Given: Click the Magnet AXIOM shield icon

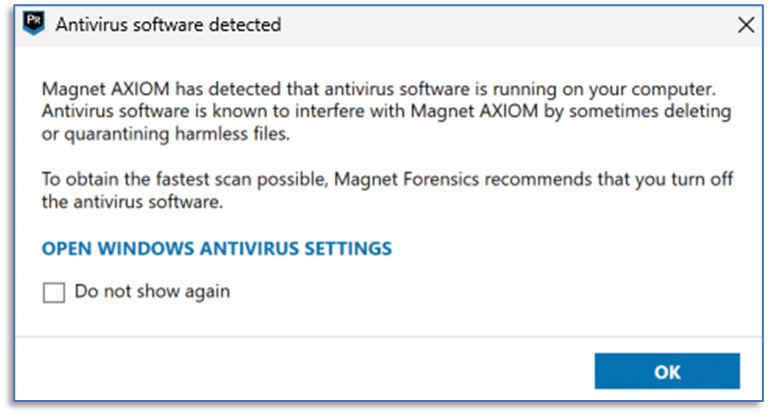Looking at the screenshot, I should [34, 24].
